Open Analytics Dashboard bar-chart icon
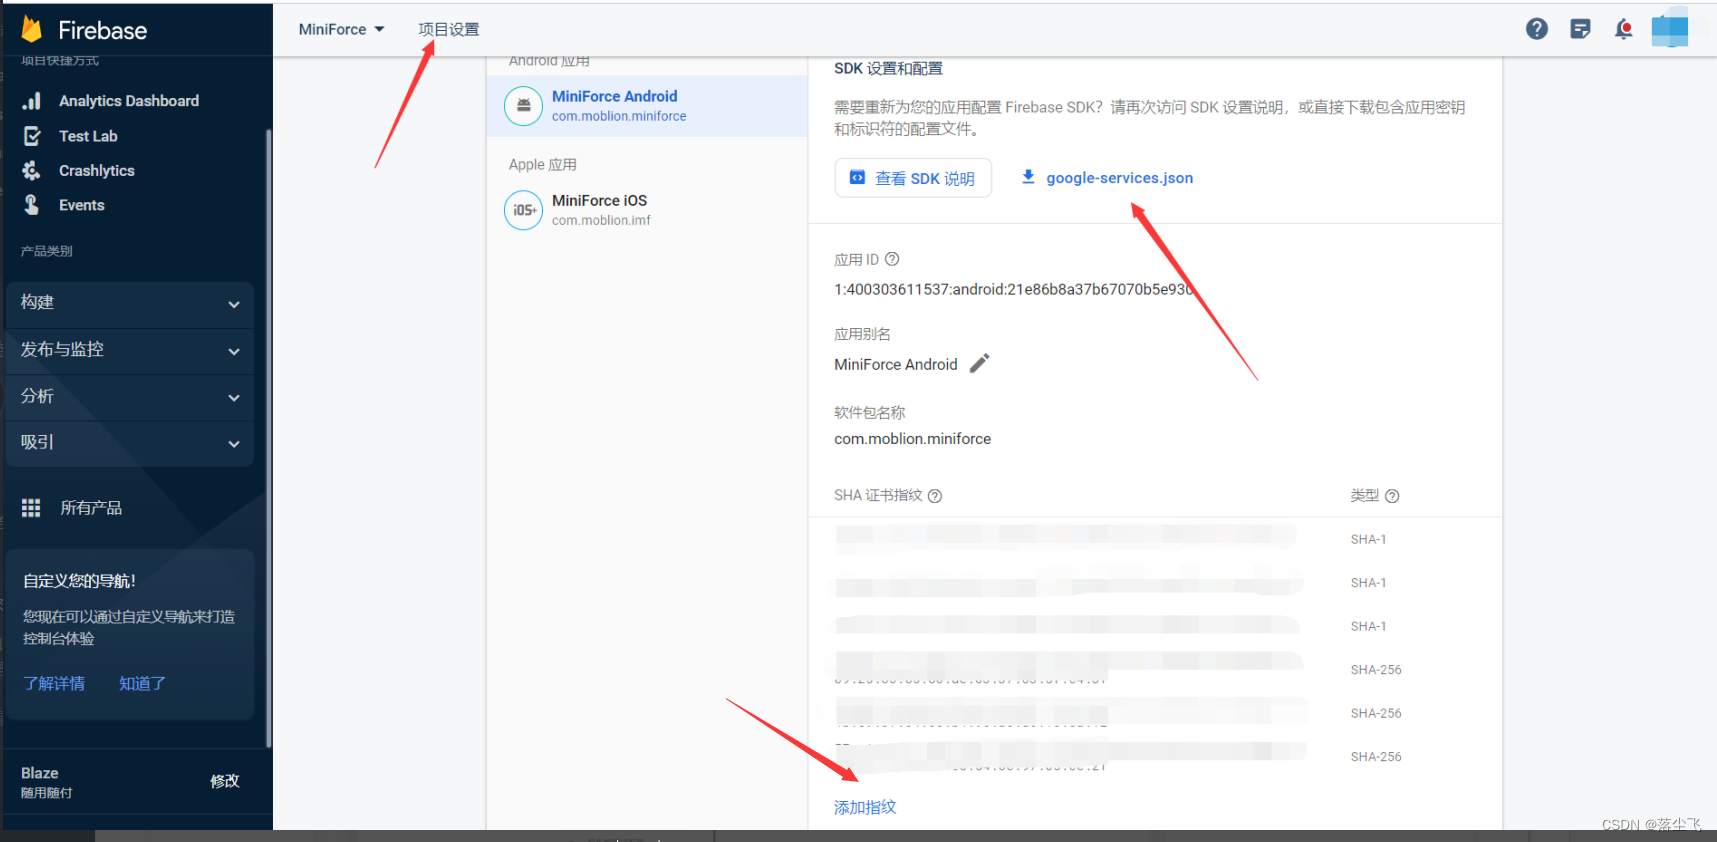 [x=32, y=101]
